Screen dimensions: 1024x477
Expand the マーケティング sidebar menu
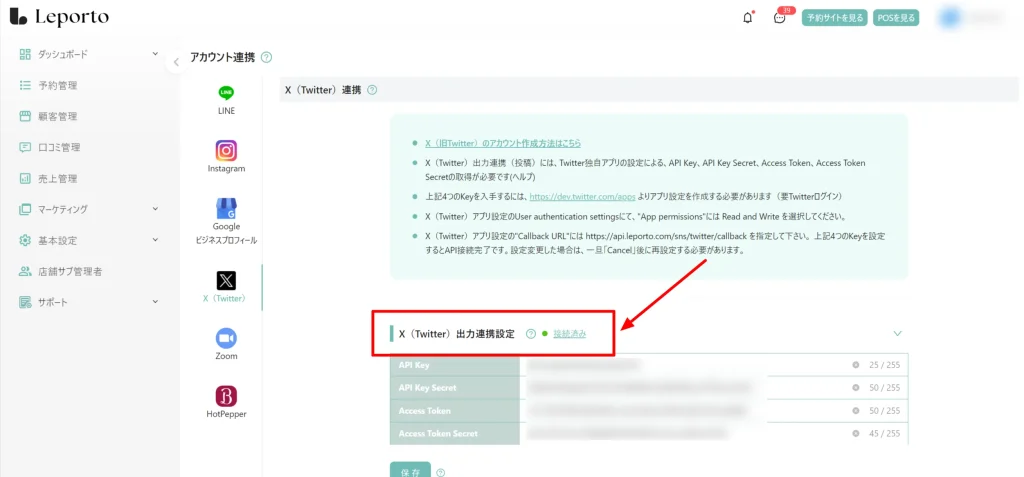155,209
